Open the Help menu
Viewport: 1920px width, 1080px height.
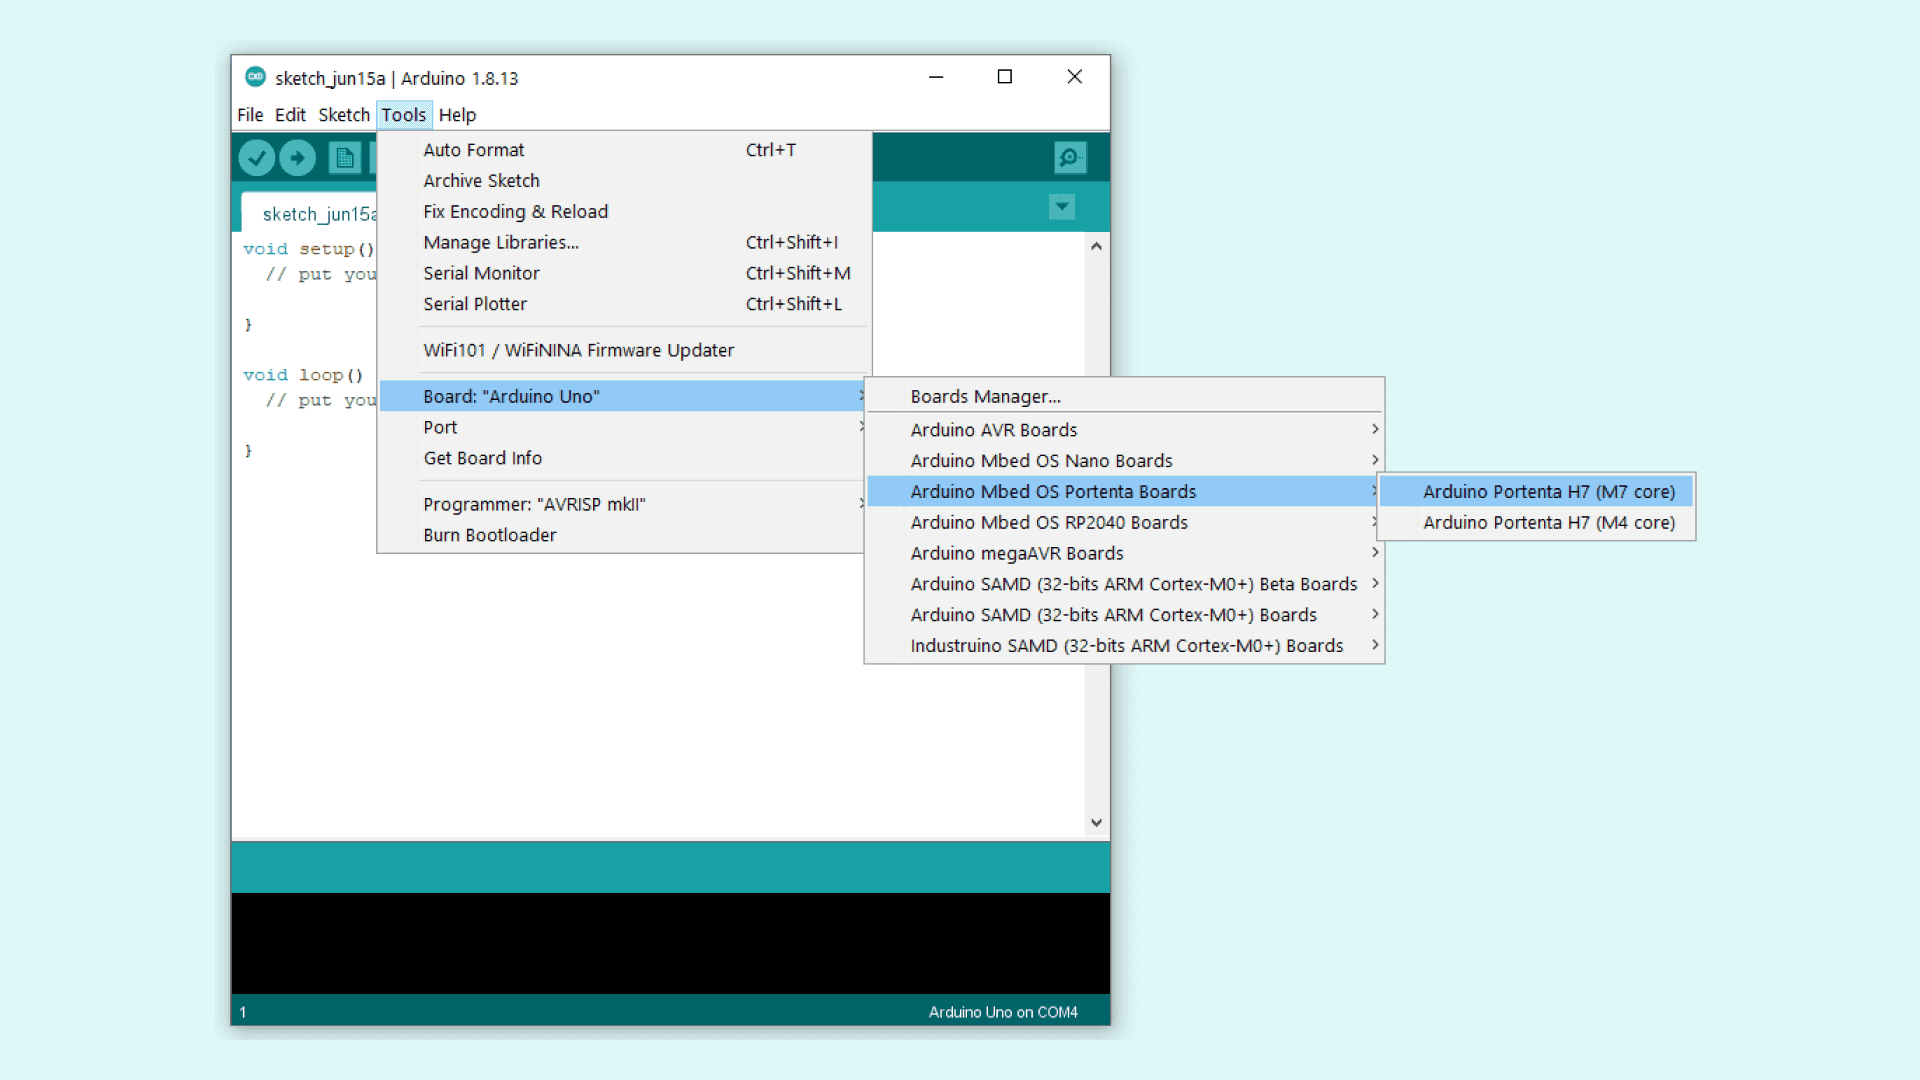[x=457, y=115]
